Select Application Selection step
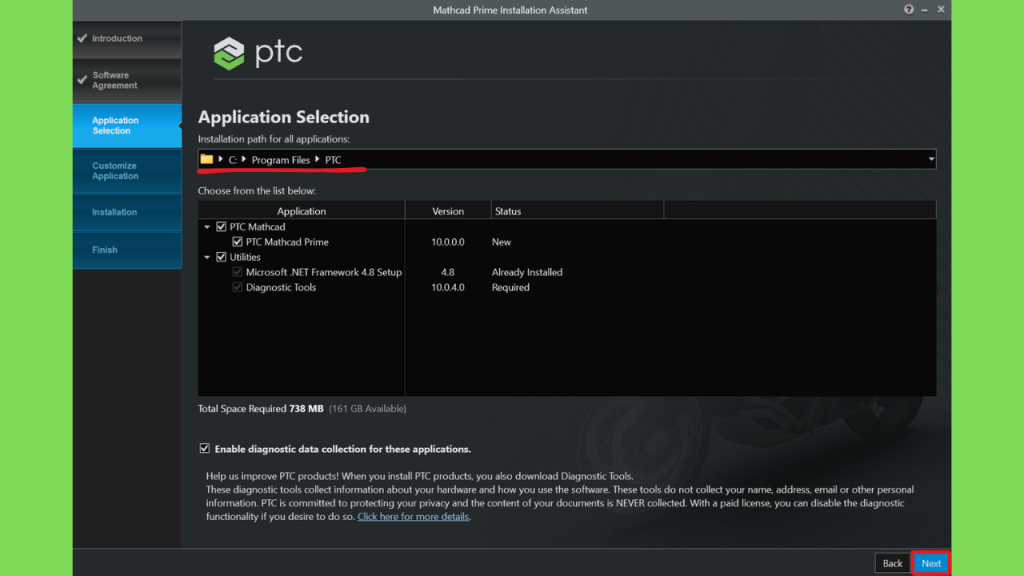Image resolution: width=1024 pixels, height=576 pixels. [127, 125]
